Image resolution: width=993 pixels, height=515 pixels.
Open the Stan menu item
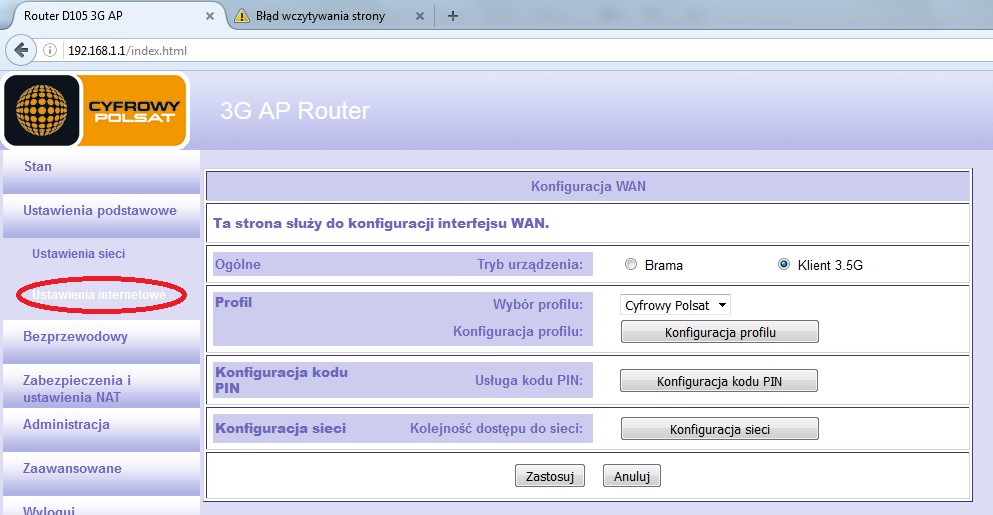pyautogui.click(x=38, y=167)
